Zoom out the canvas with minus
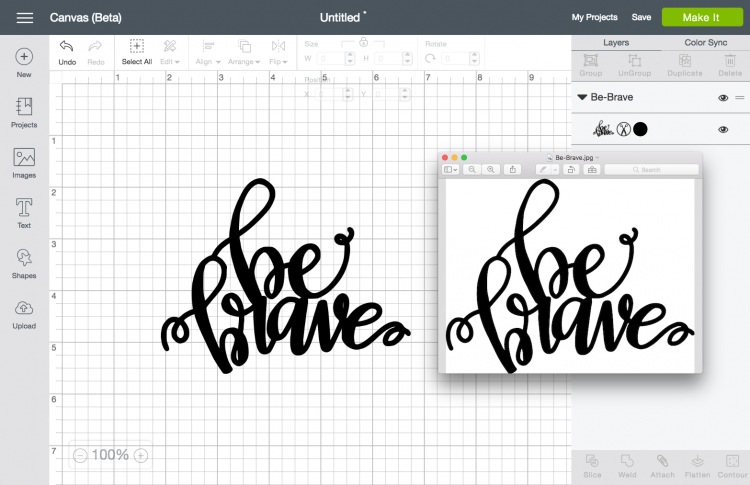The height and width of the screenshot is (485, 750). (80, 455)
